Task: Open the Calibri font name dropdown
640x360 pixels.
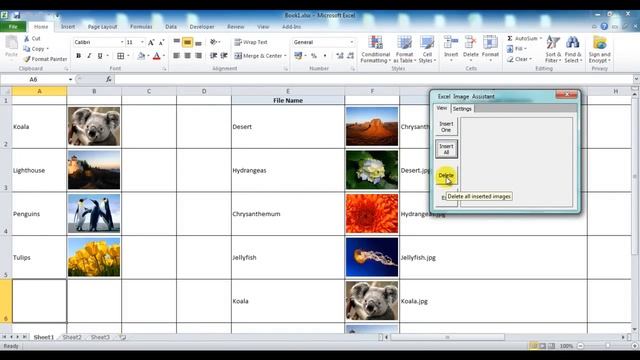Action: click(122, 42)
